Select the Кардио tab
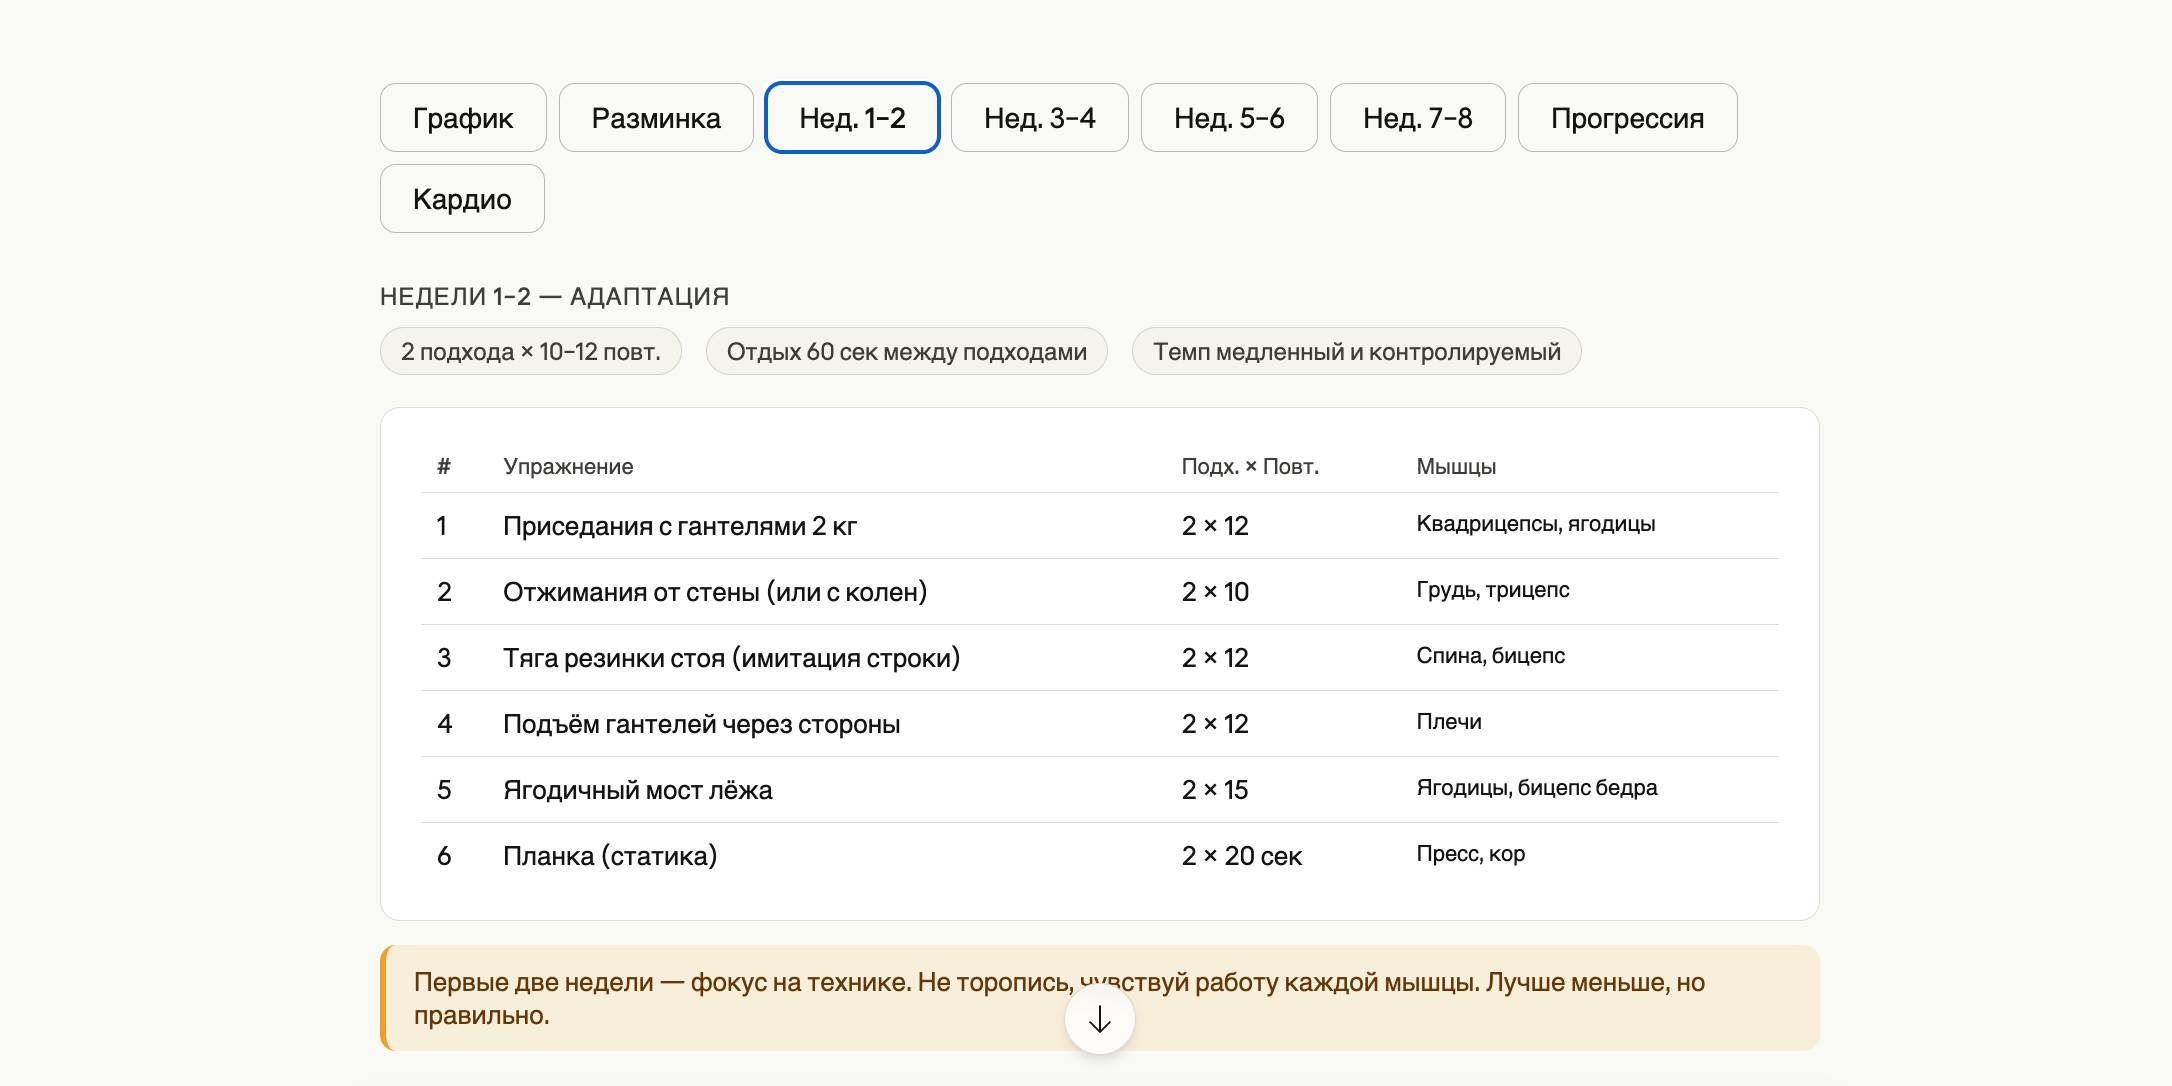This screenshot has height=1086, width=2172. click(462, 199)
